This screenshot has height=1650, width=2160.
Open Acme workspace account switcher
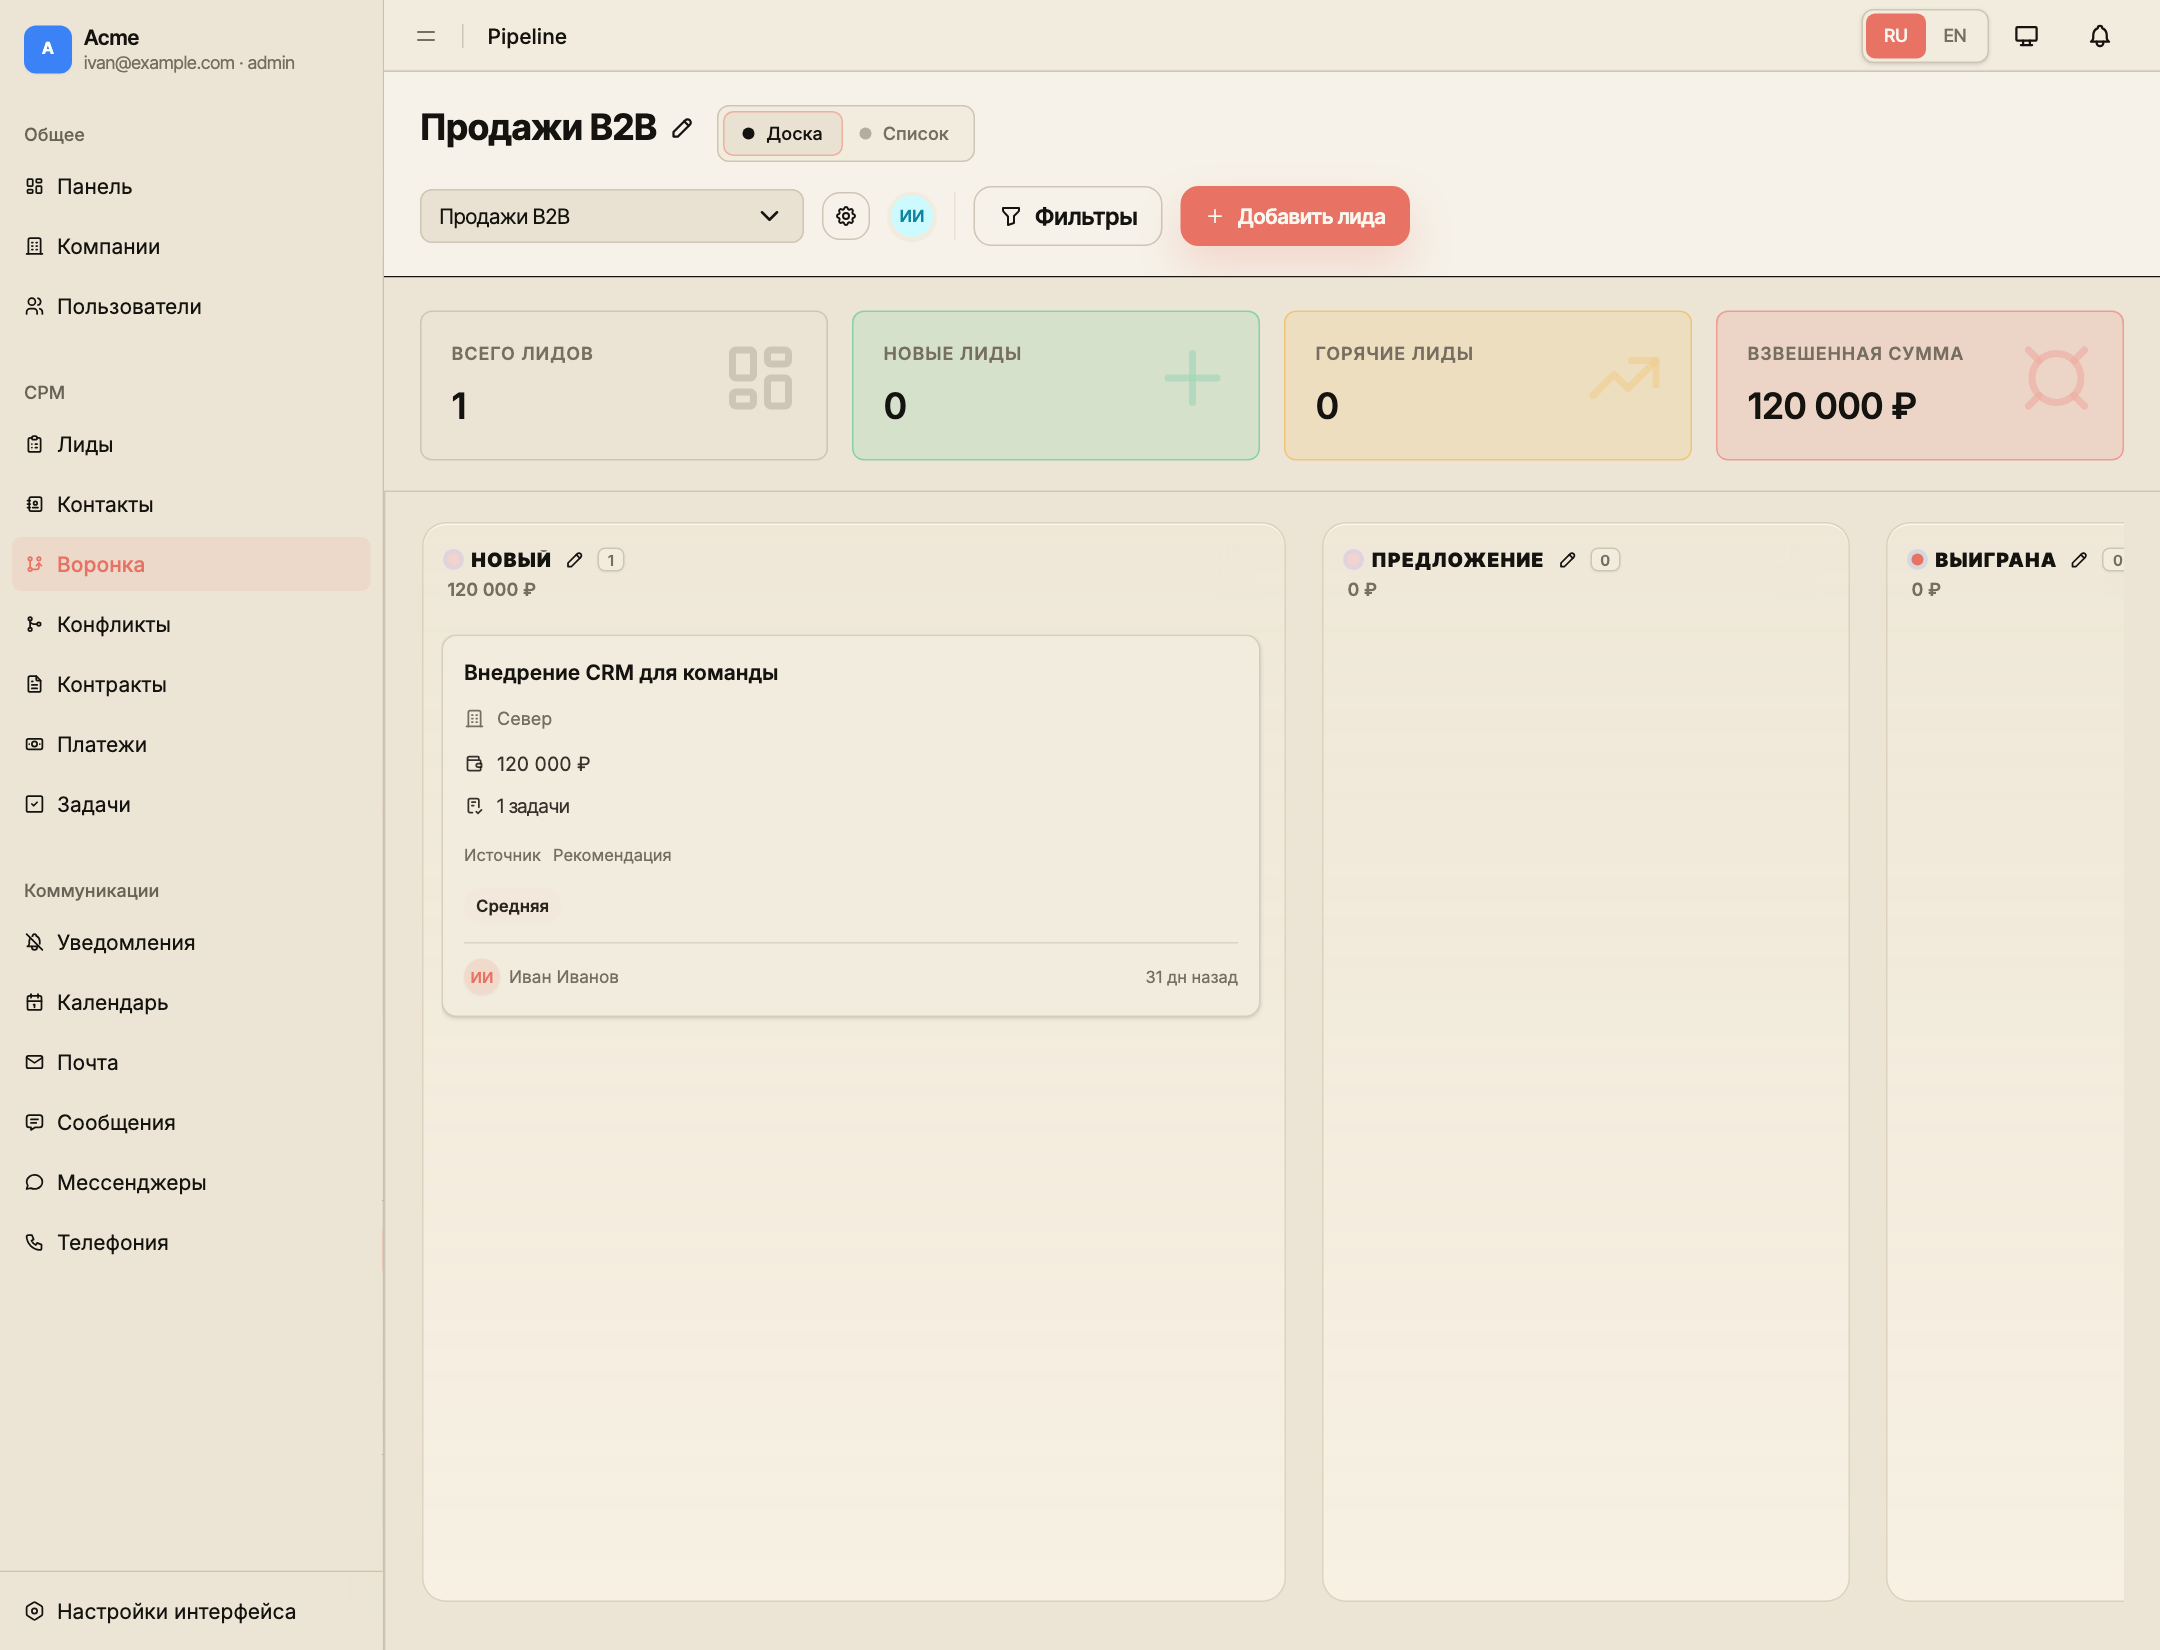click(x=160, y=49)
